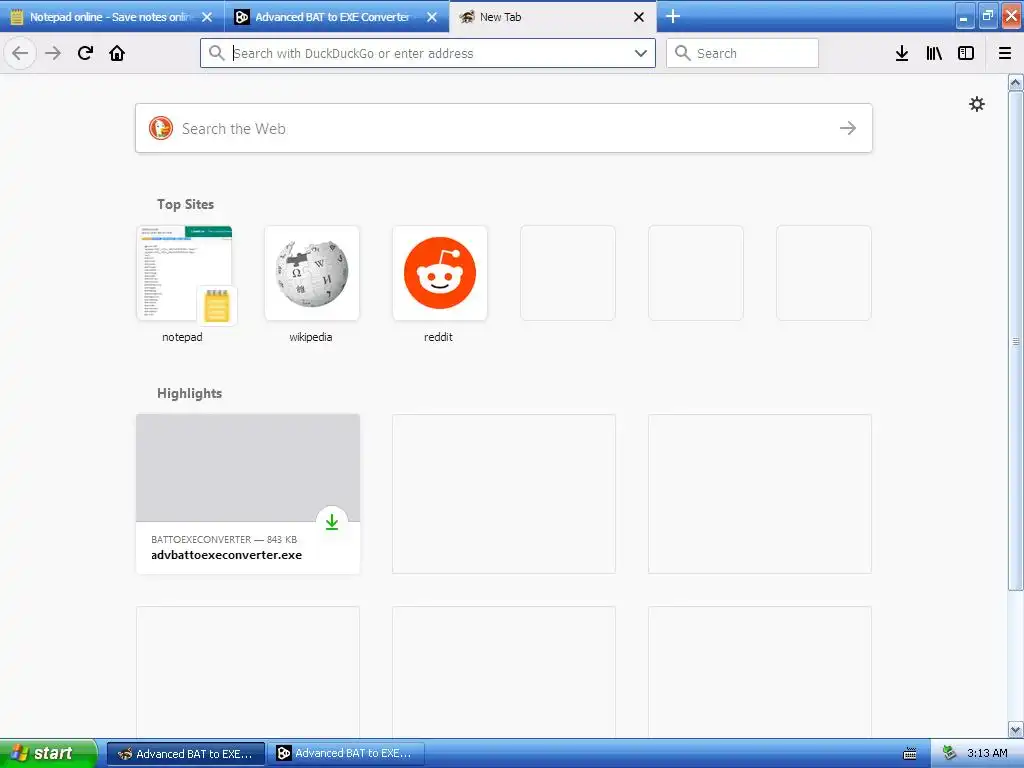Go forward with the forward arrow

pyautogui.click(x=53, y=53)
